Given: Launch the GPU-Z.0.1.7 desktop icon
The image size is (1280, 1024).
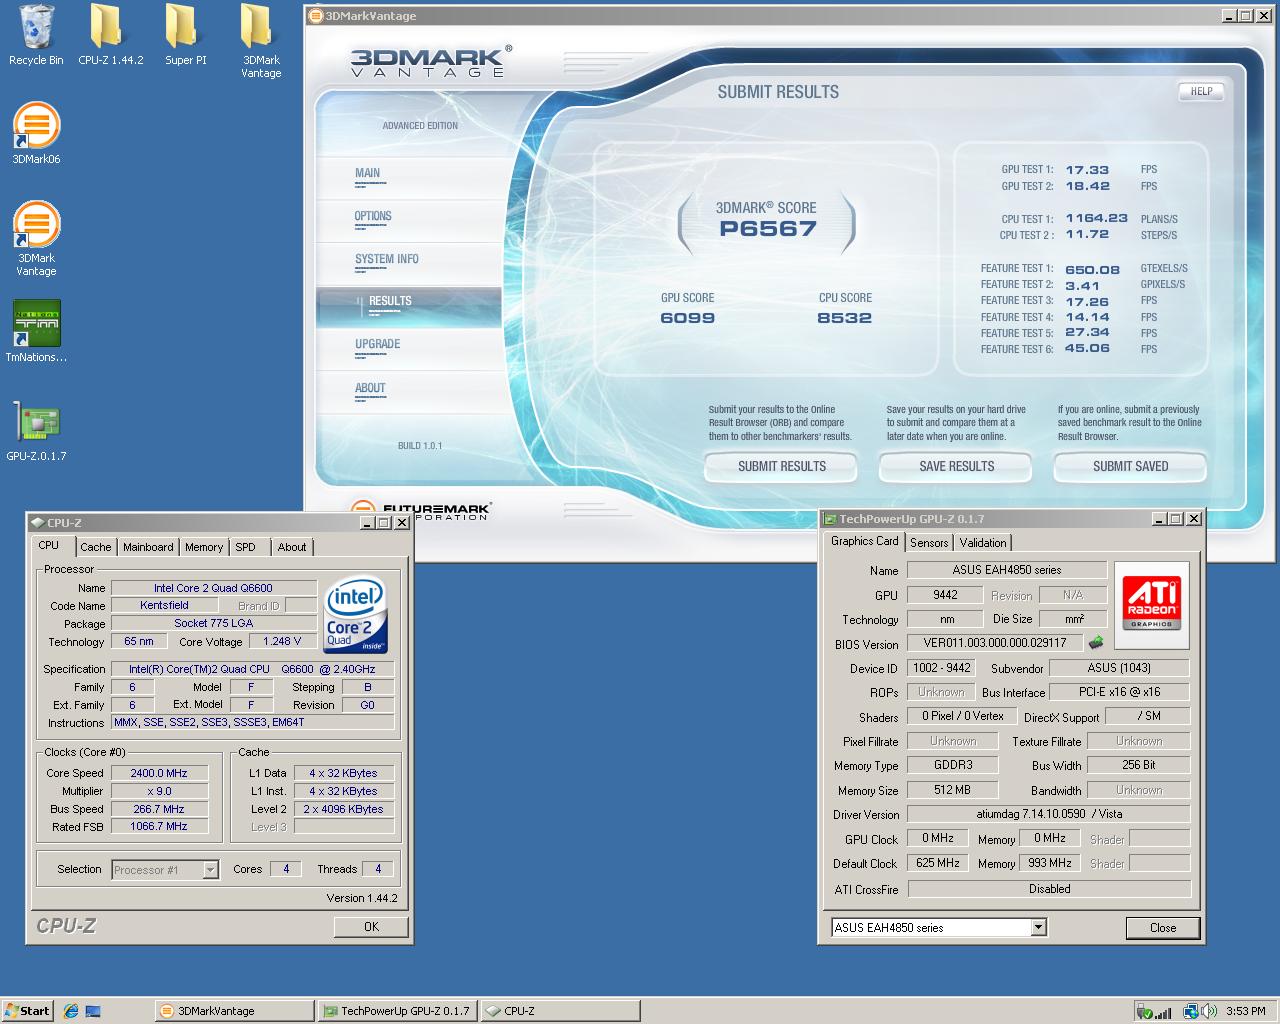Looking at the screenshot, I should (x=36, y=431).
